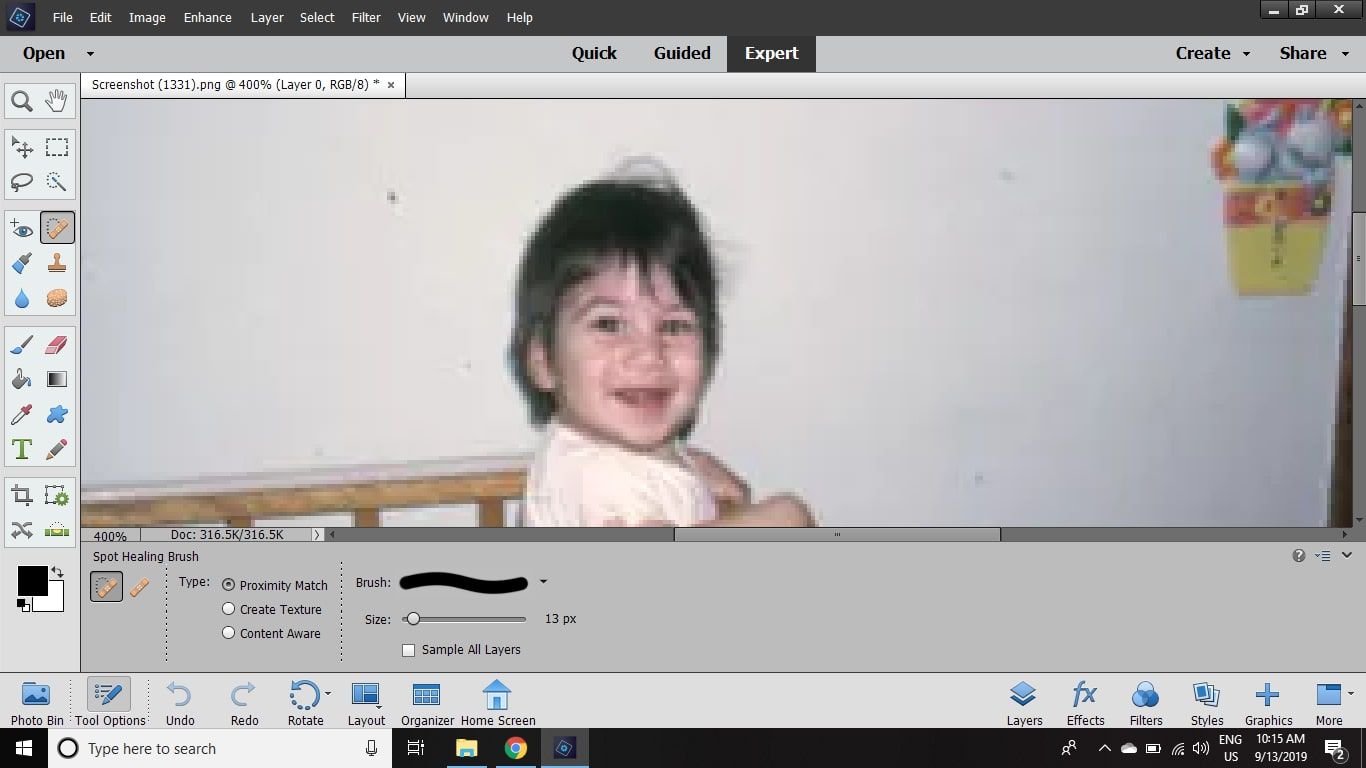1366x768 pixels.
Task: Open the File menu
Action: tap(62, 17)
